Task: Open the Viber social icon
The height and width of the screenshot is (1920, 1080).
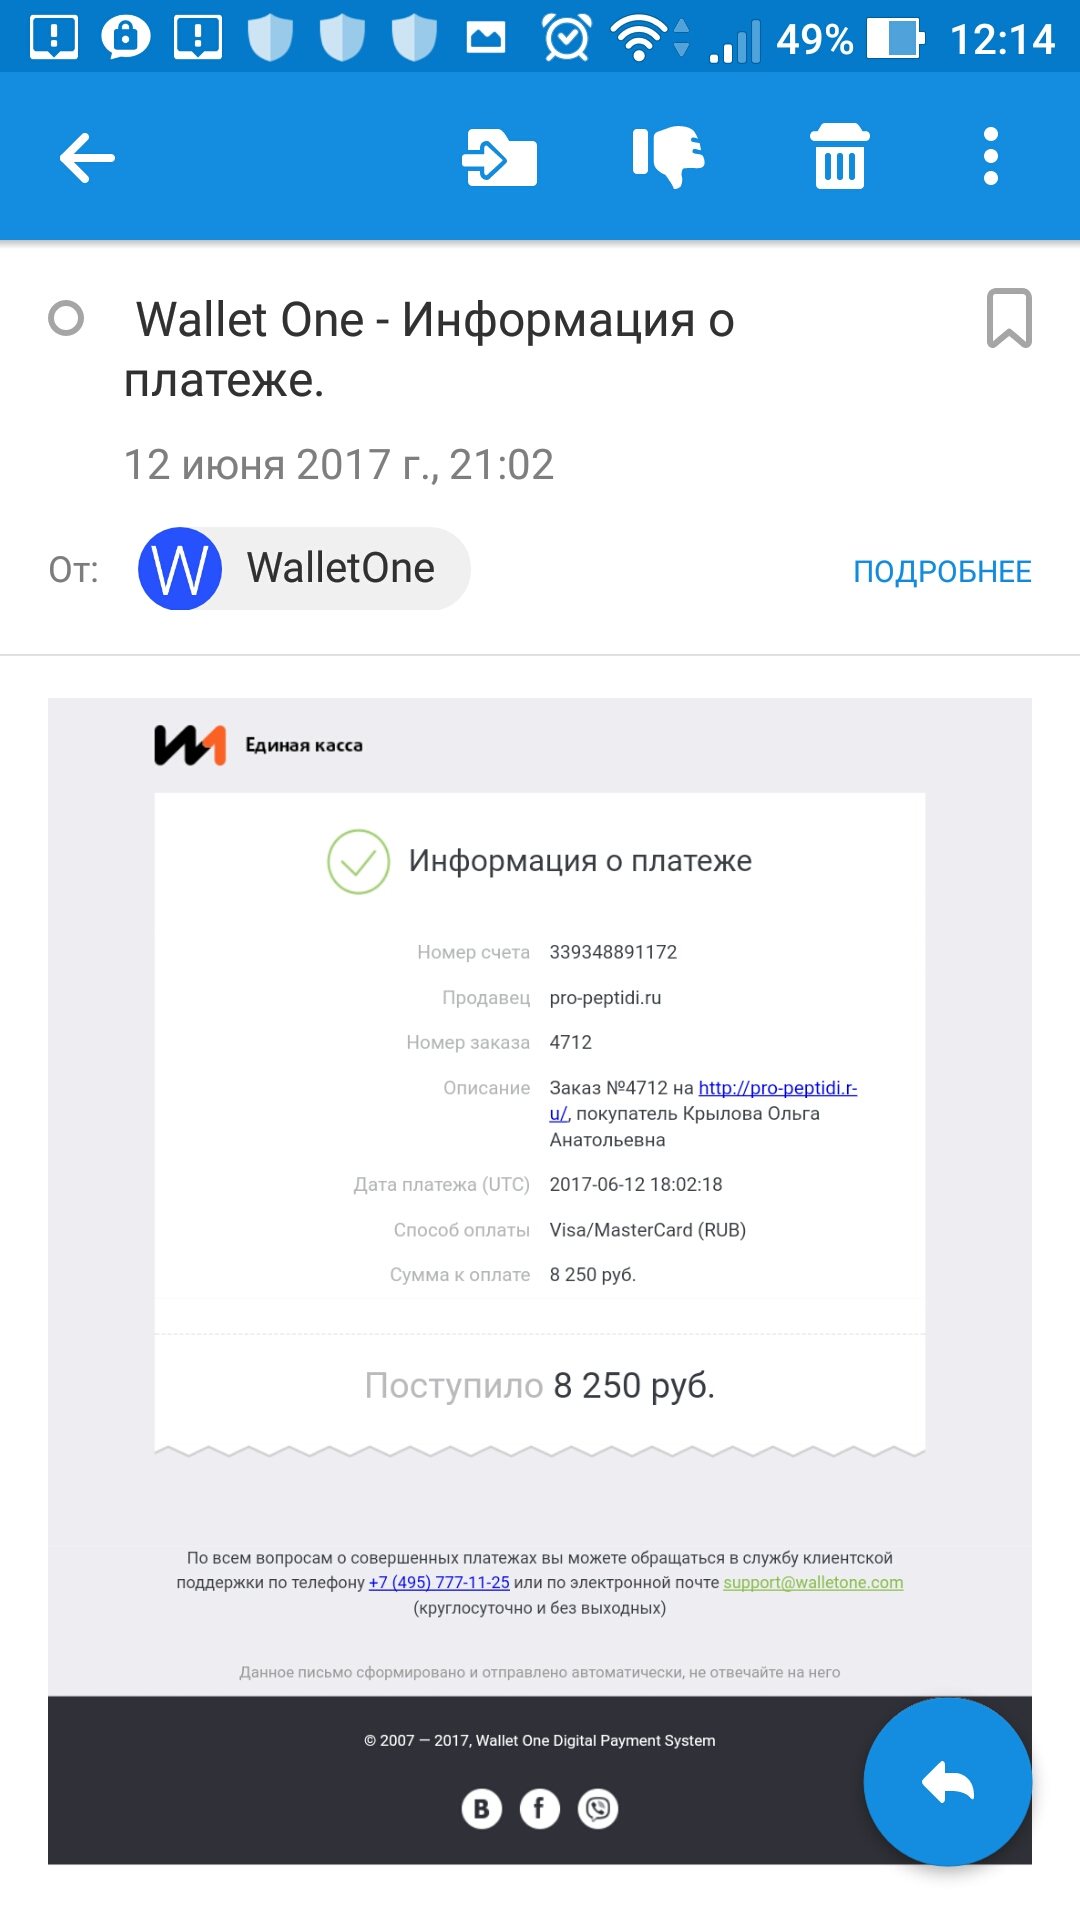Action: pos(598,1808)
